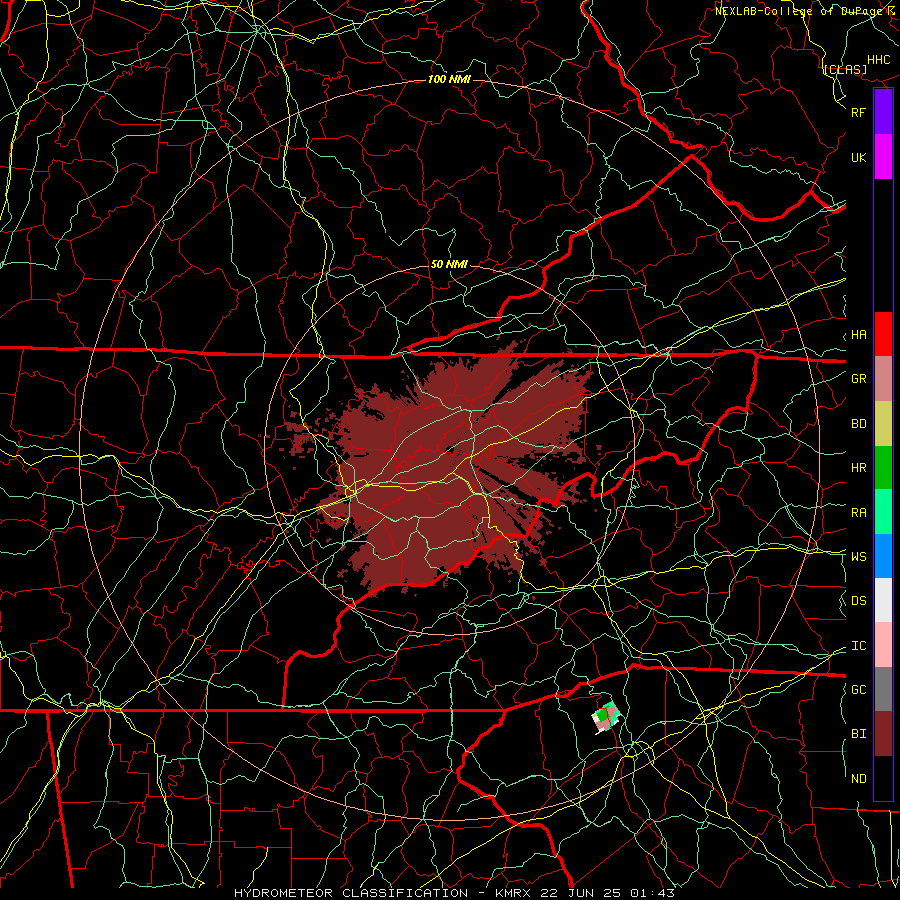Click the [CLAS] units label
This screenshot has height=900, width=900.
[845, 69]
